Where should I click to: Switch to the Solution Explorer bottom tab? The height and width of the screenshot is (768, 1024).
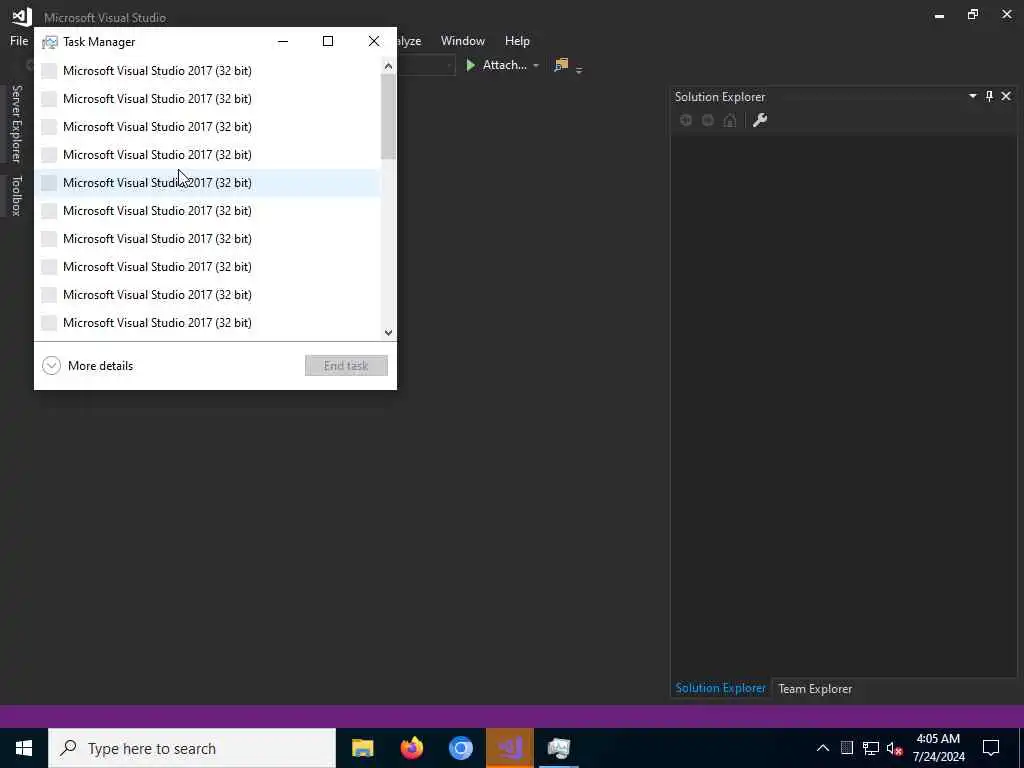coord(720,688)
